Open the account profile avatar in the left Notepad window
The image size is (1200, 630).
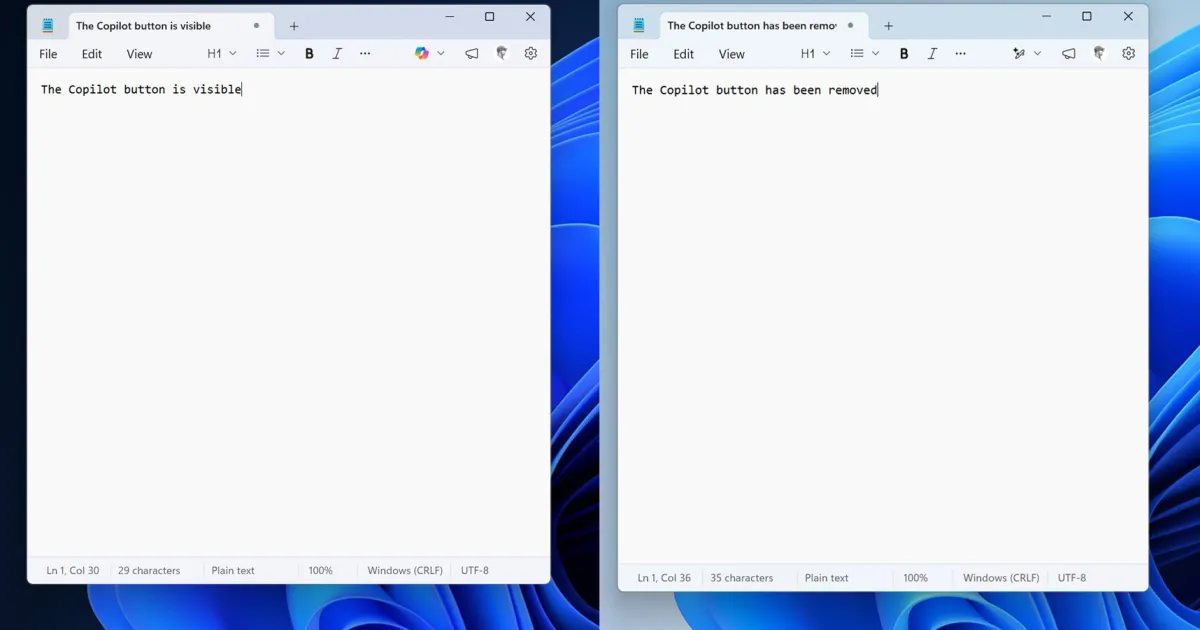tap(502, 54)
